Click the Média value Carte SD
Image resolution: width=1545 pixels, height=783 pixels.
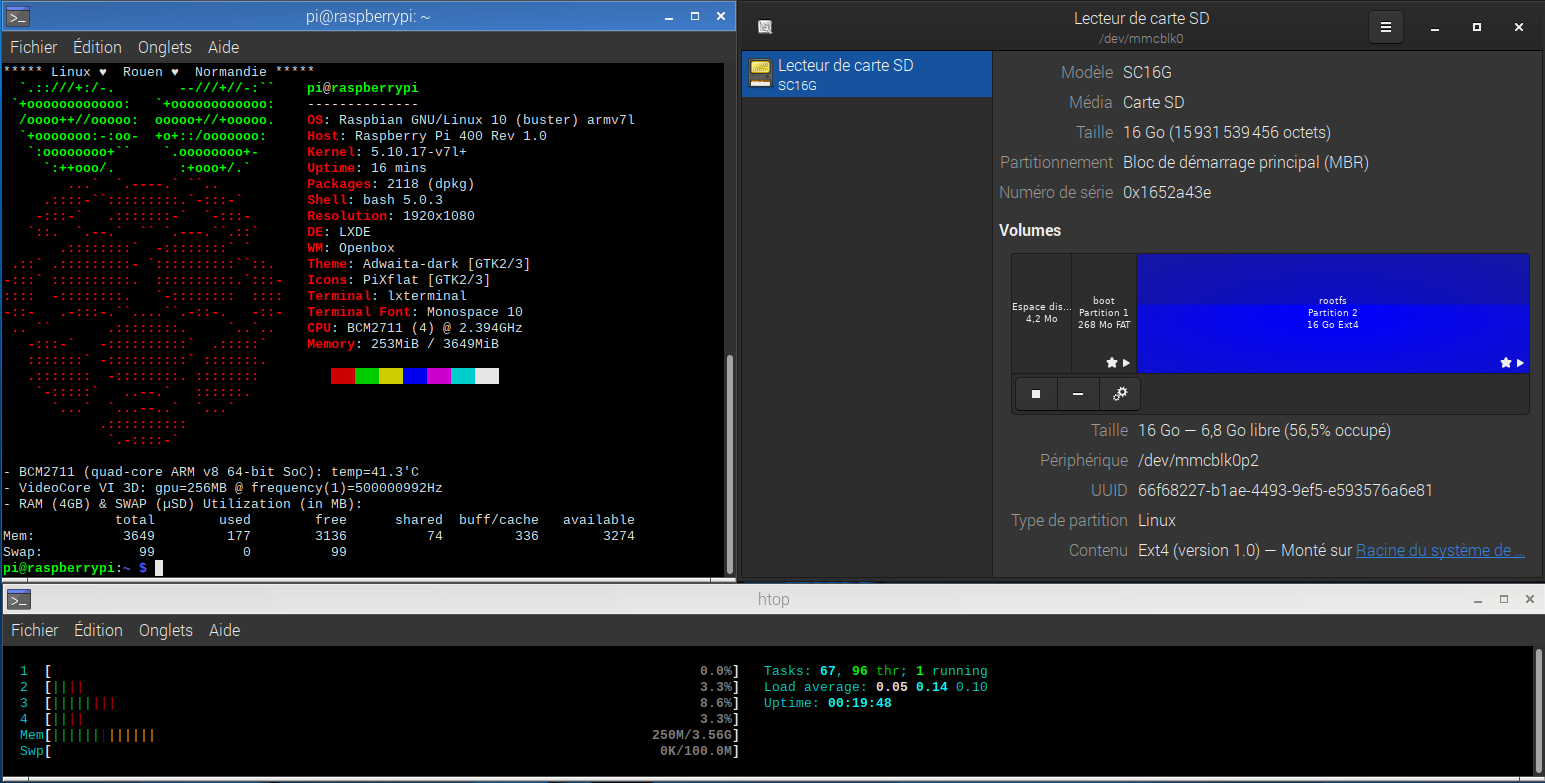point(1154,102)
